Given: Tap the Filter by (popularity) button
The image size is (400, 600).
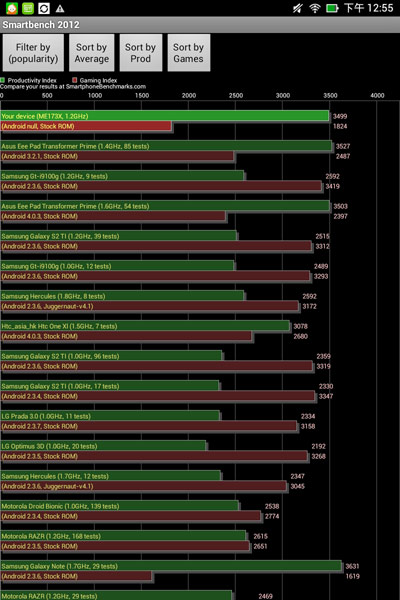Looking at the screenshot, I should pos(33,53).
